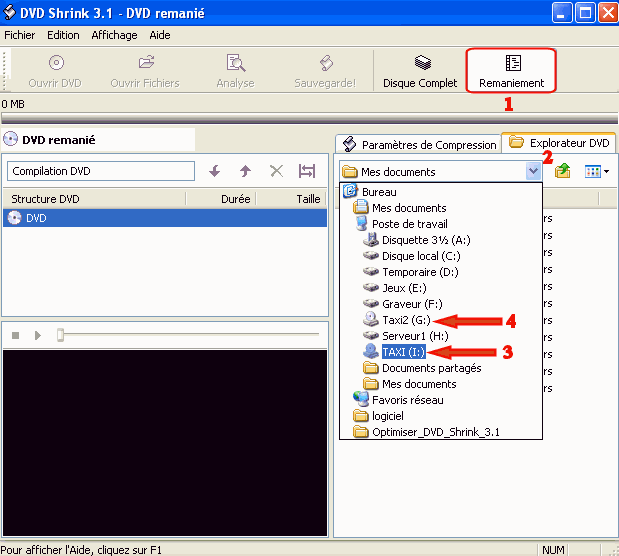Select Mes documents under Bureau
The image size is (619, 556).
[409, 208]
